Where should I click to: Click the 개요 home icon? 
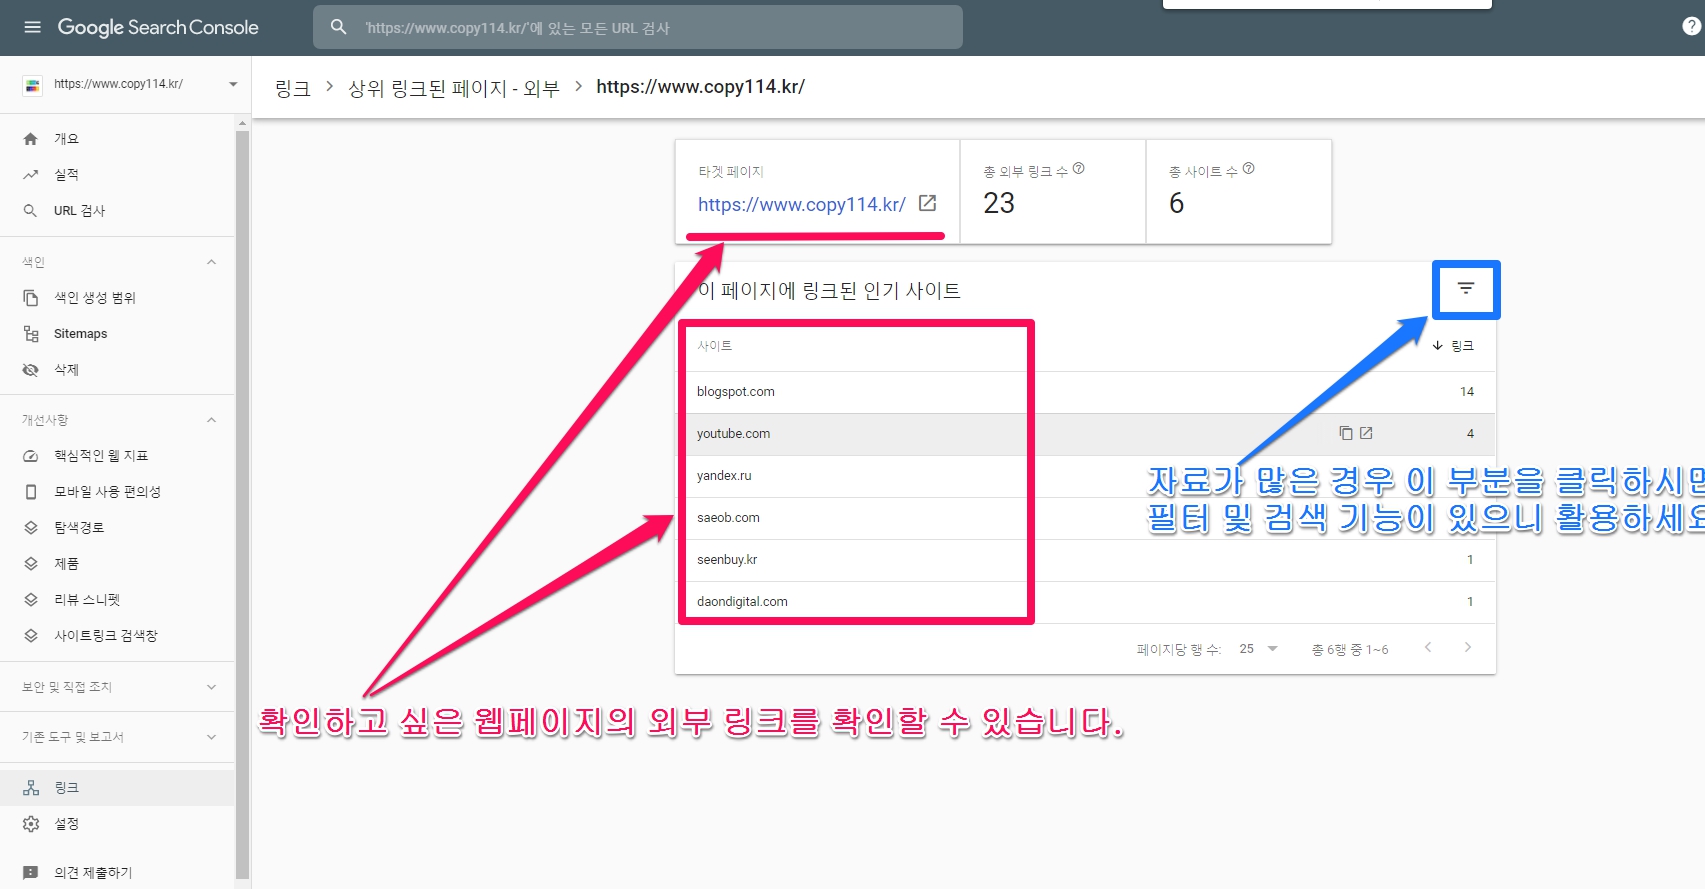tap(31, 139)
